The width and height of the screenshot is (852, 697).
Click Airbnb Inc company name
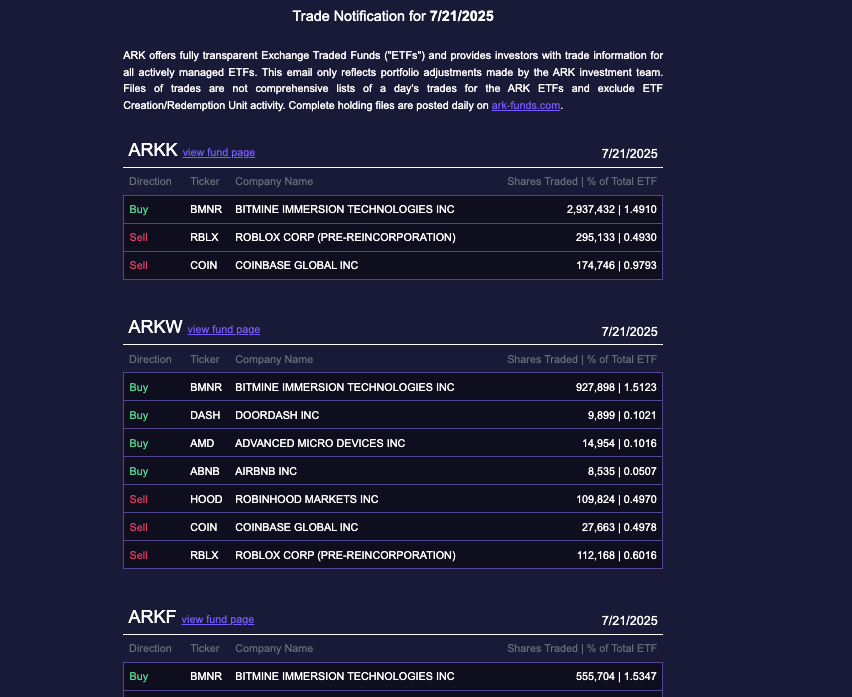coord(266,471)
